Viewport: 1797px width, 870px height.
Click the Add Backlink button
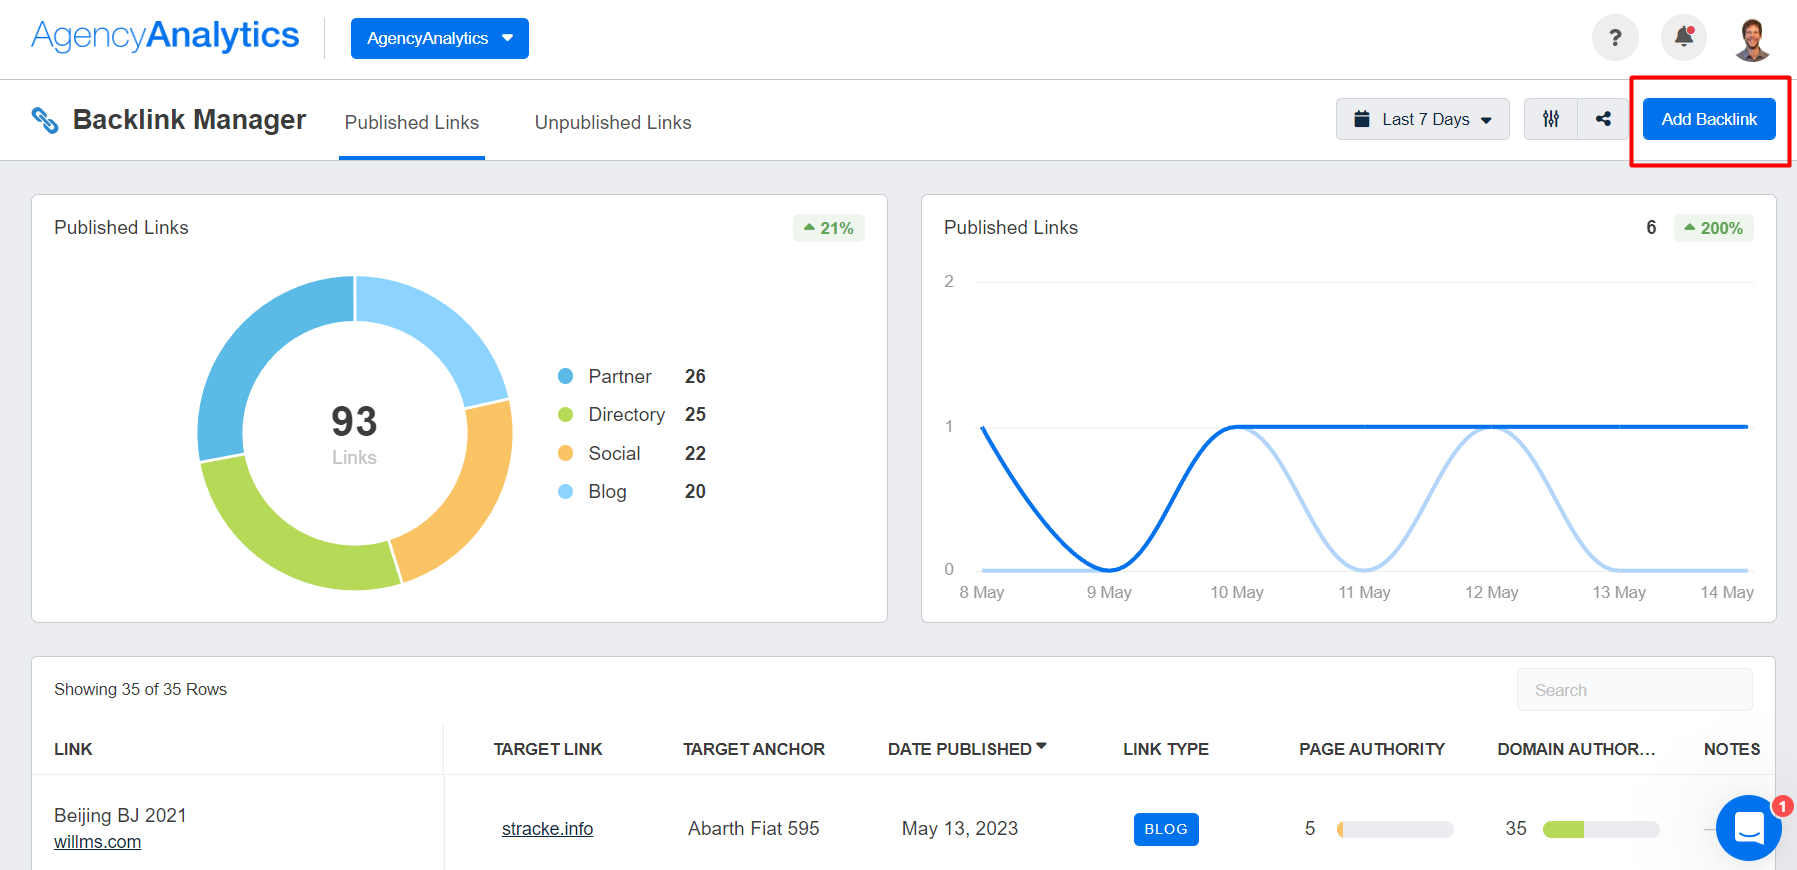[1708, 119]
